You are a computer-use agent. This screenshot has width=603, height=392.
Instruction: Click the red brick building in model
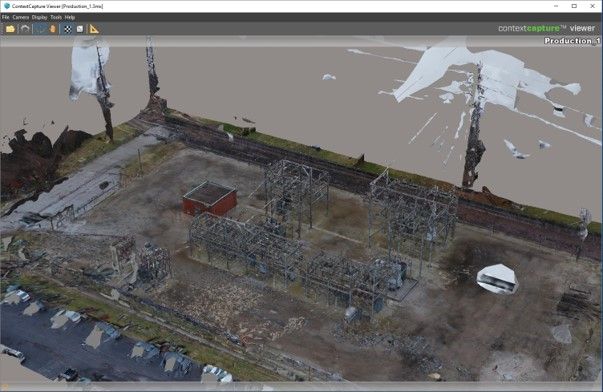pyautogui.click(x=210, y=199)
